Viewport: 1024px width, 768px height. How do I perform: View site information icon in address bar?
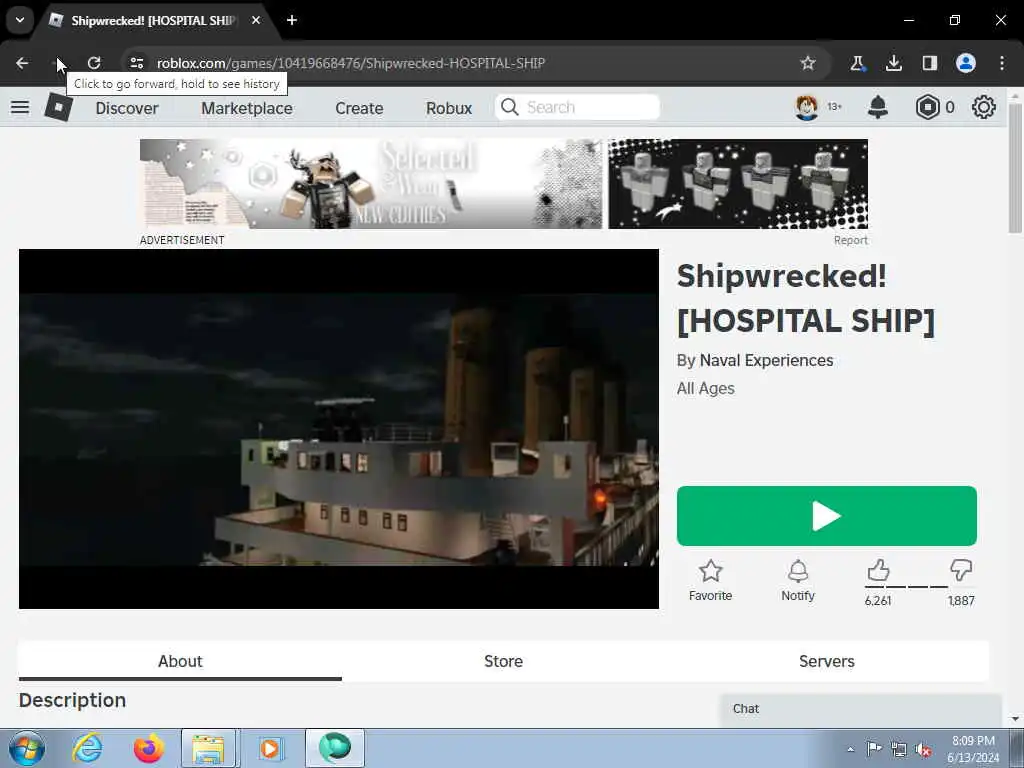click(x=136, y=63)
